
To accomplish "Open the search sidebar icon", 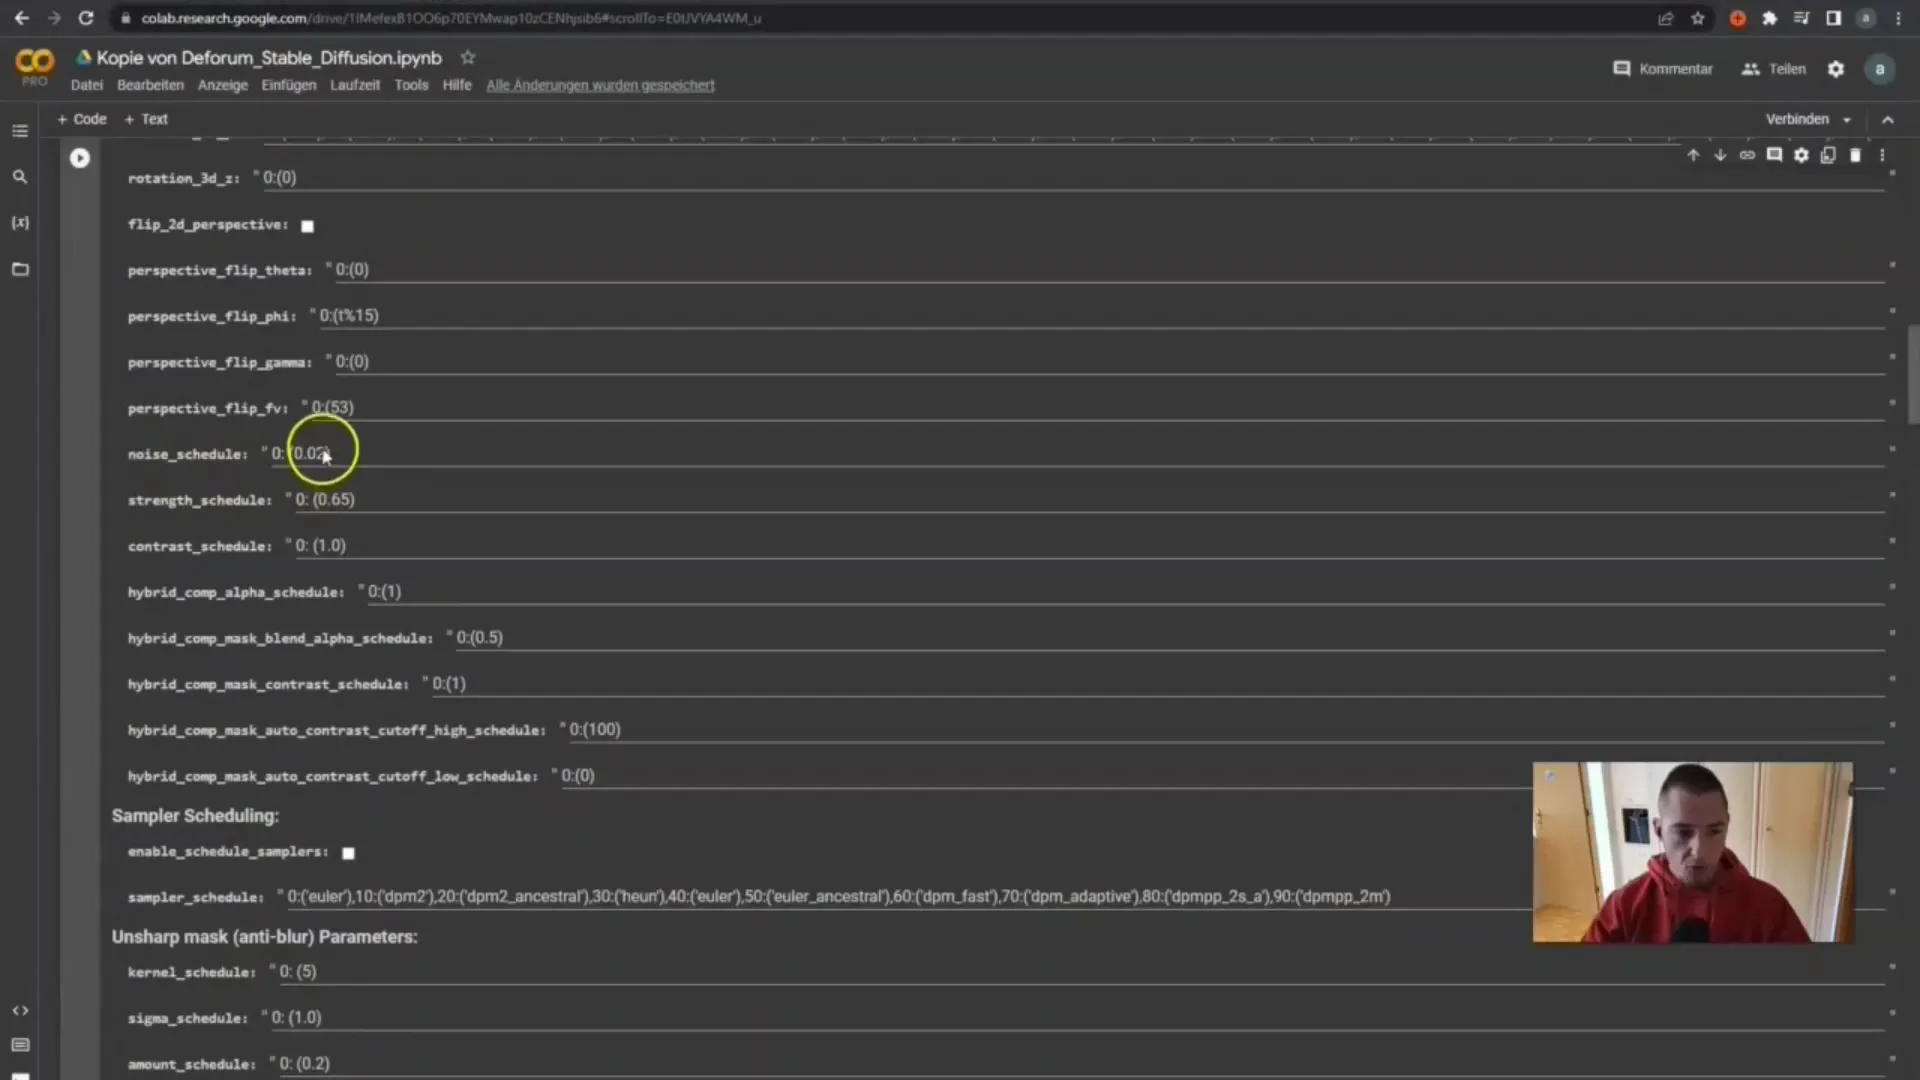I will [x=20, y=177].
